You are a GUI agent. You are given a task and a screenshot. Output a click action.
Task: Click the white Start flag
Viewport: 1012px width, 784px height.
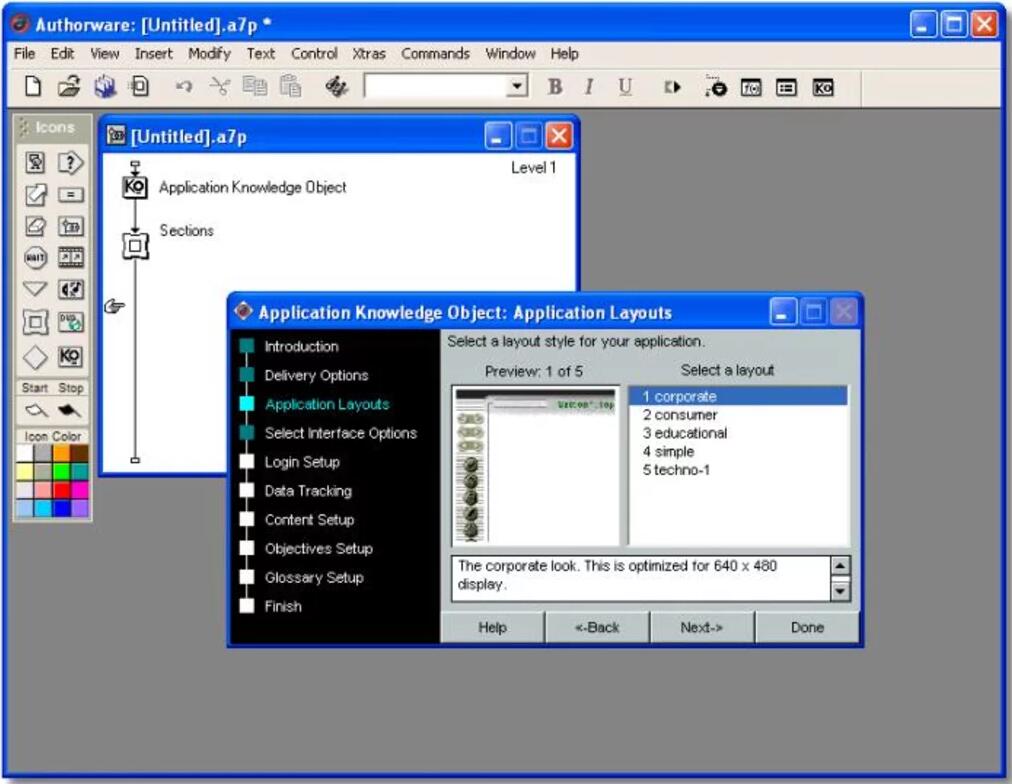point(36,410)
